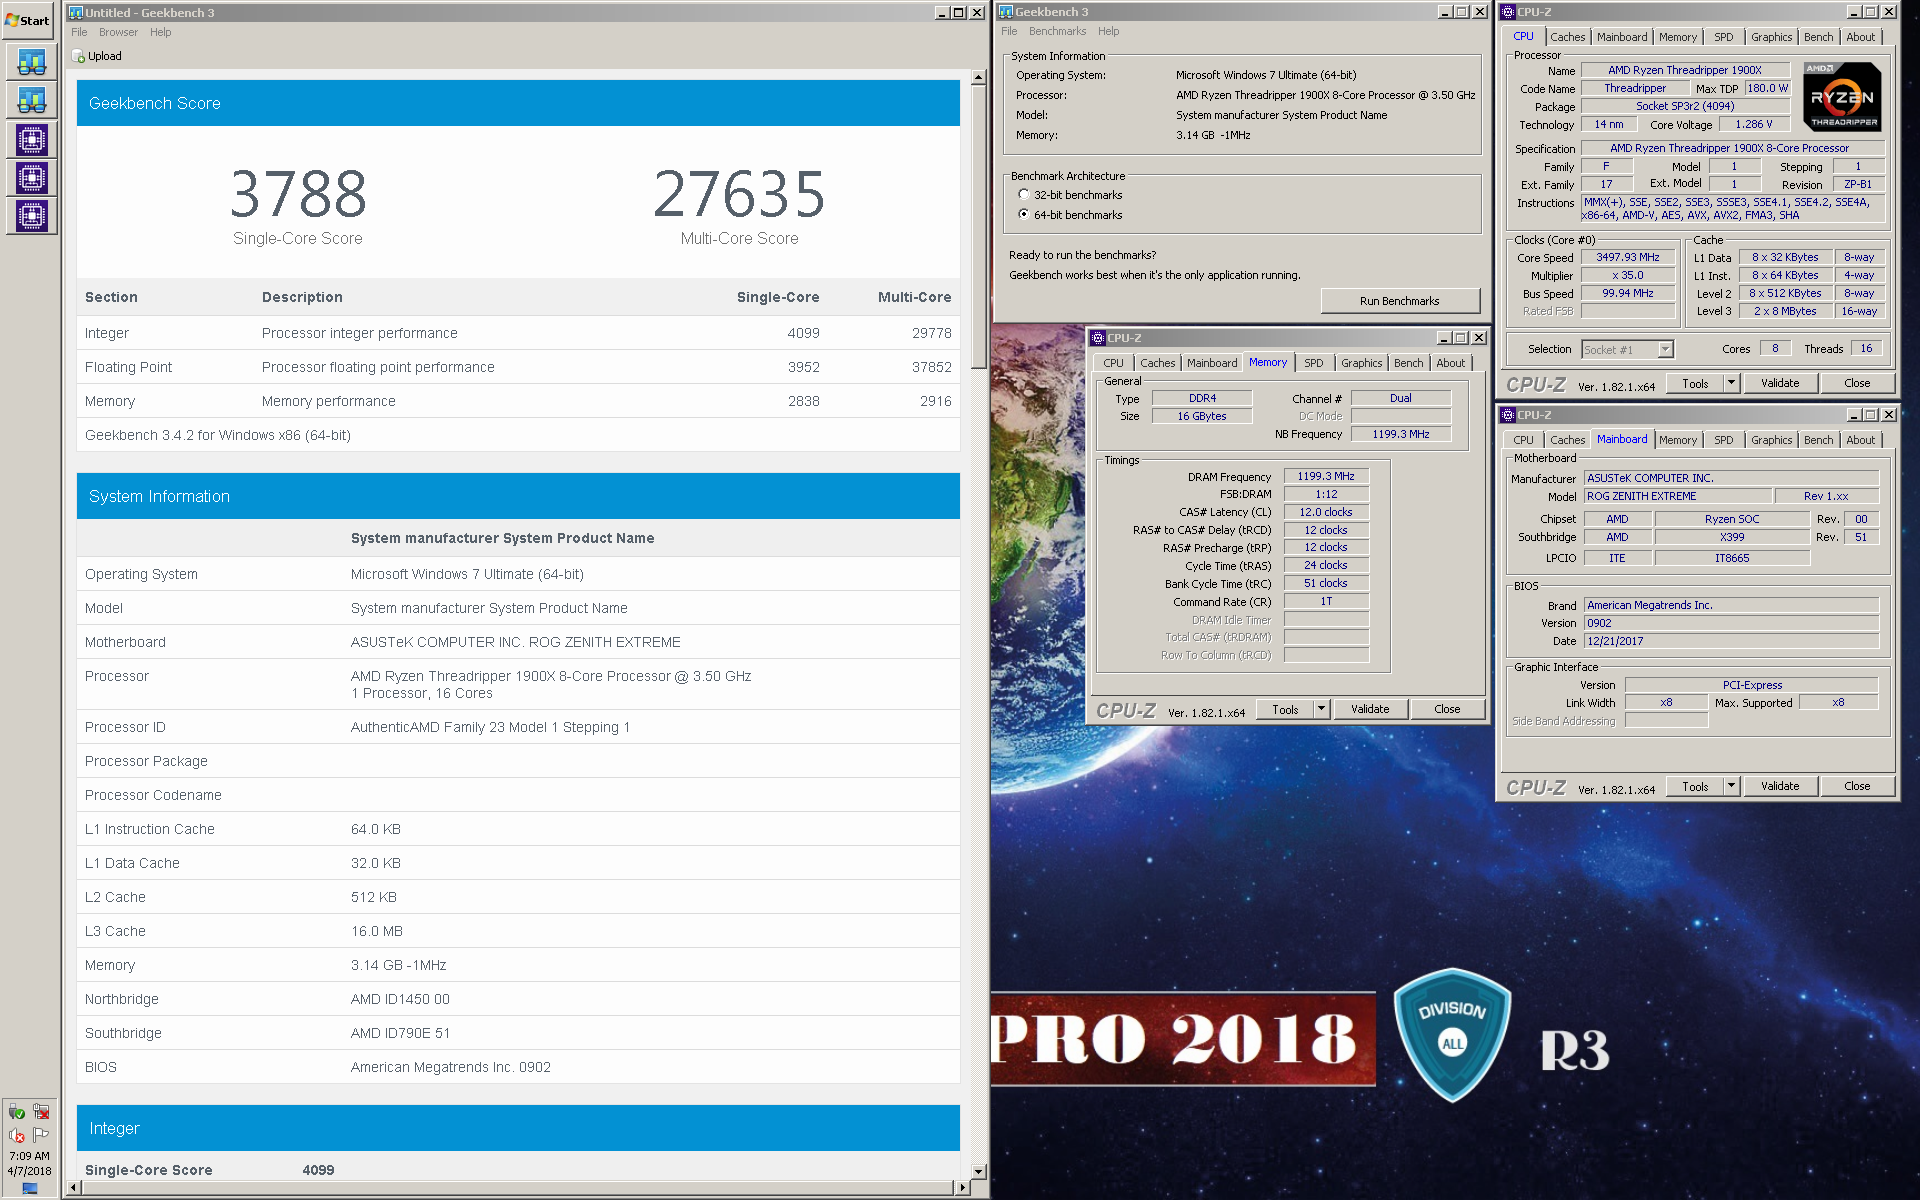Open the Browser menu in Geekbench

tap(118, 32)
